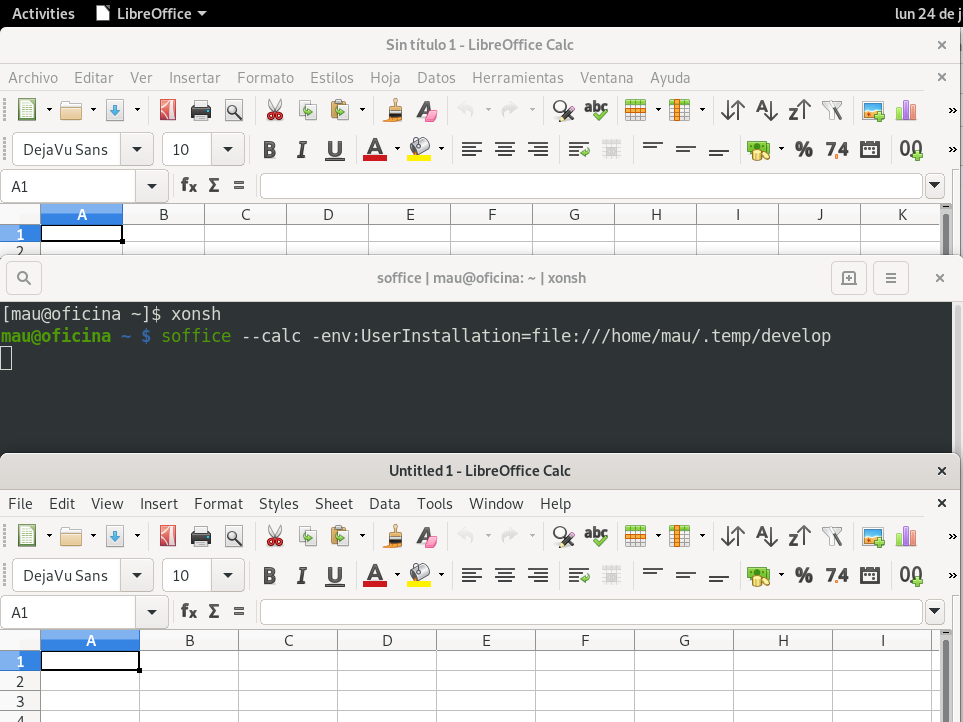Screen dimensions: 963x722
Task: Open the Datos menu
Action: click(436, 77)
